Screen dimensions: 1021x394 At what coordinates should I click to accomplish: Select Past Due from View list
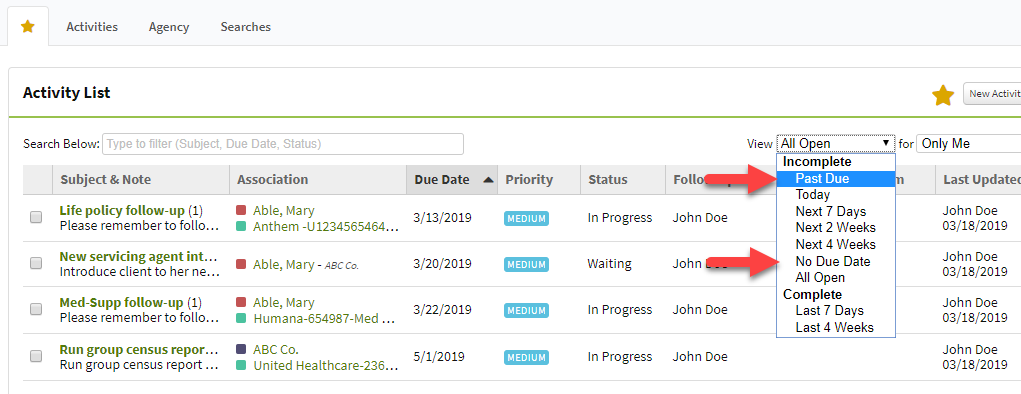pyautogui.click(x=835, y=178)
